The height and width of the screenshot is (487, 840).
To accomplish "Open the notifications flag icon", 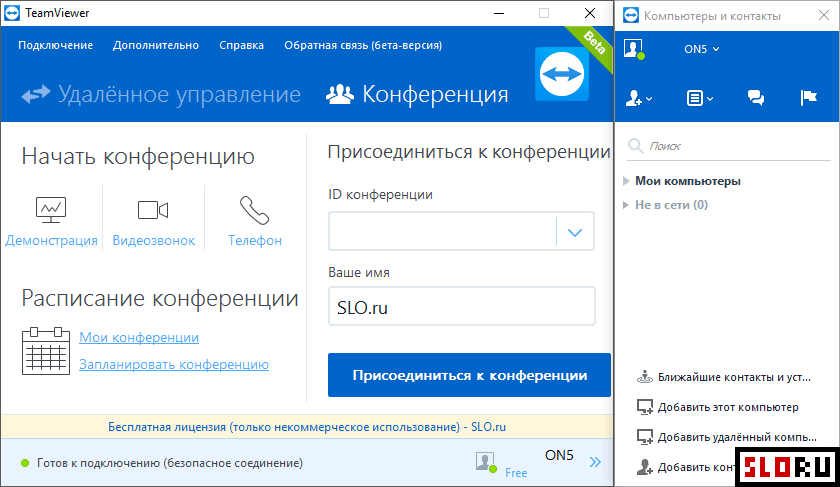I will click(808, 98).
